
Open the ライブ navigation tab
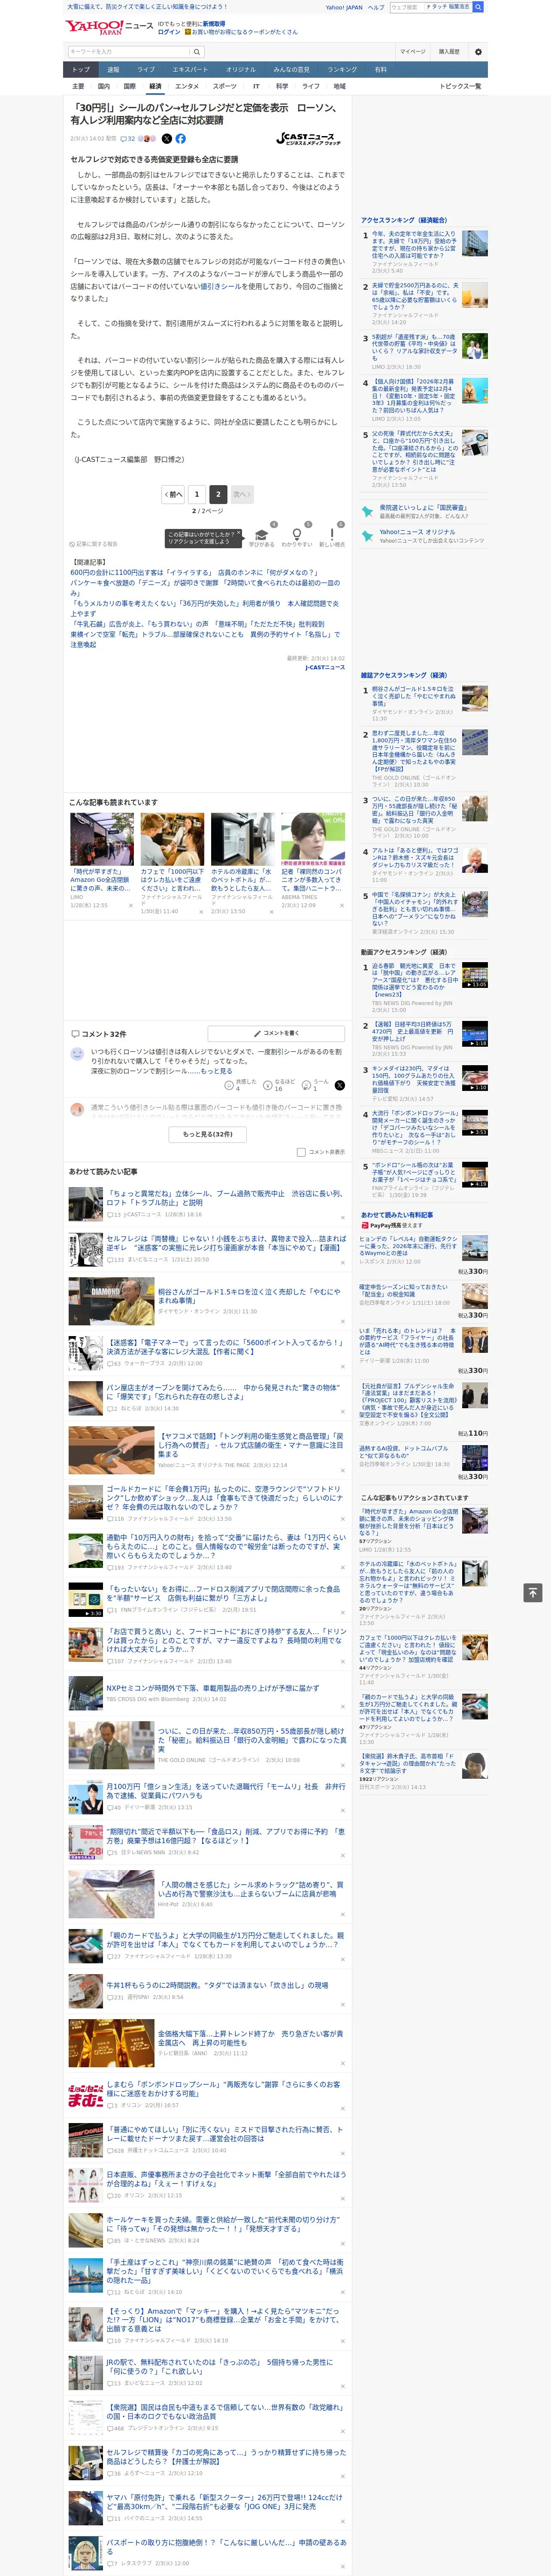point(146,70)
